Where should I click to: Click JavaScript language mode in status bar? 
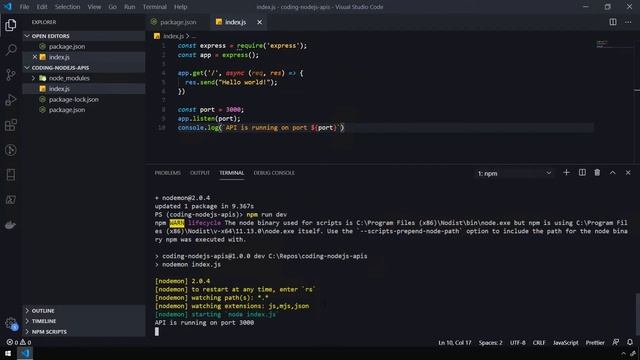pos(565,342)
